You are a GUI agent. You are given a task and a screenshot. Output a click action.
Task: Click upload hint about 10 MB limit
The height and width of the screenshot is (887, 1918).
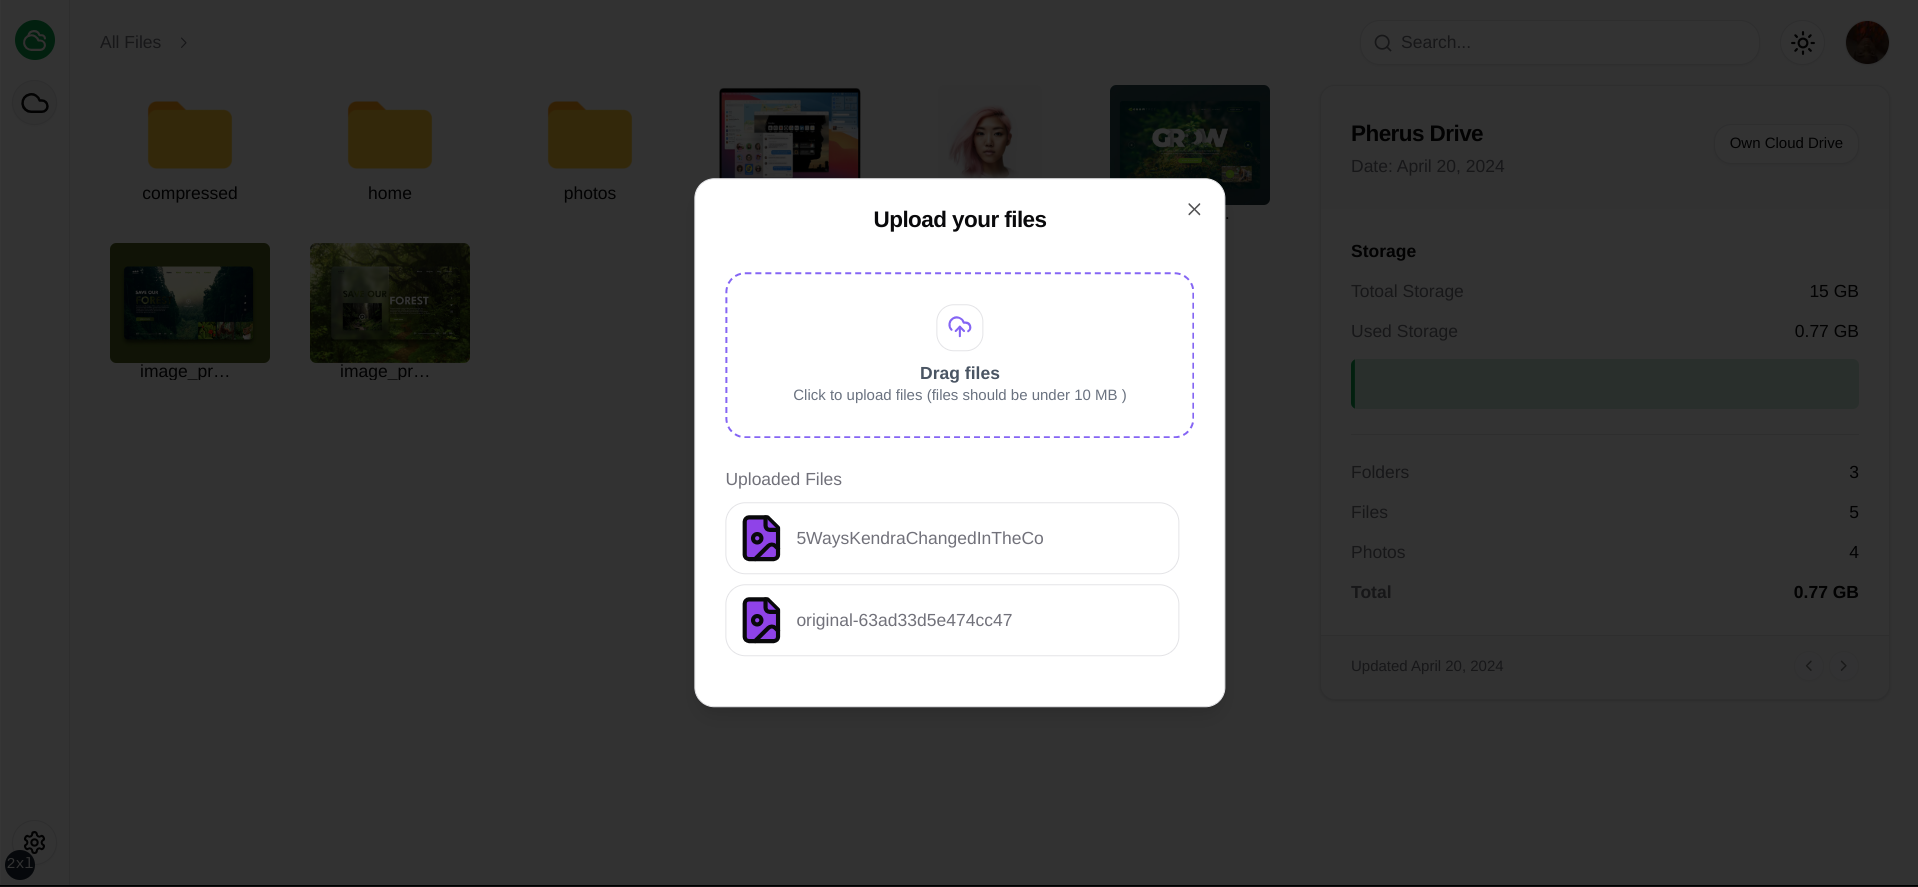960,395
